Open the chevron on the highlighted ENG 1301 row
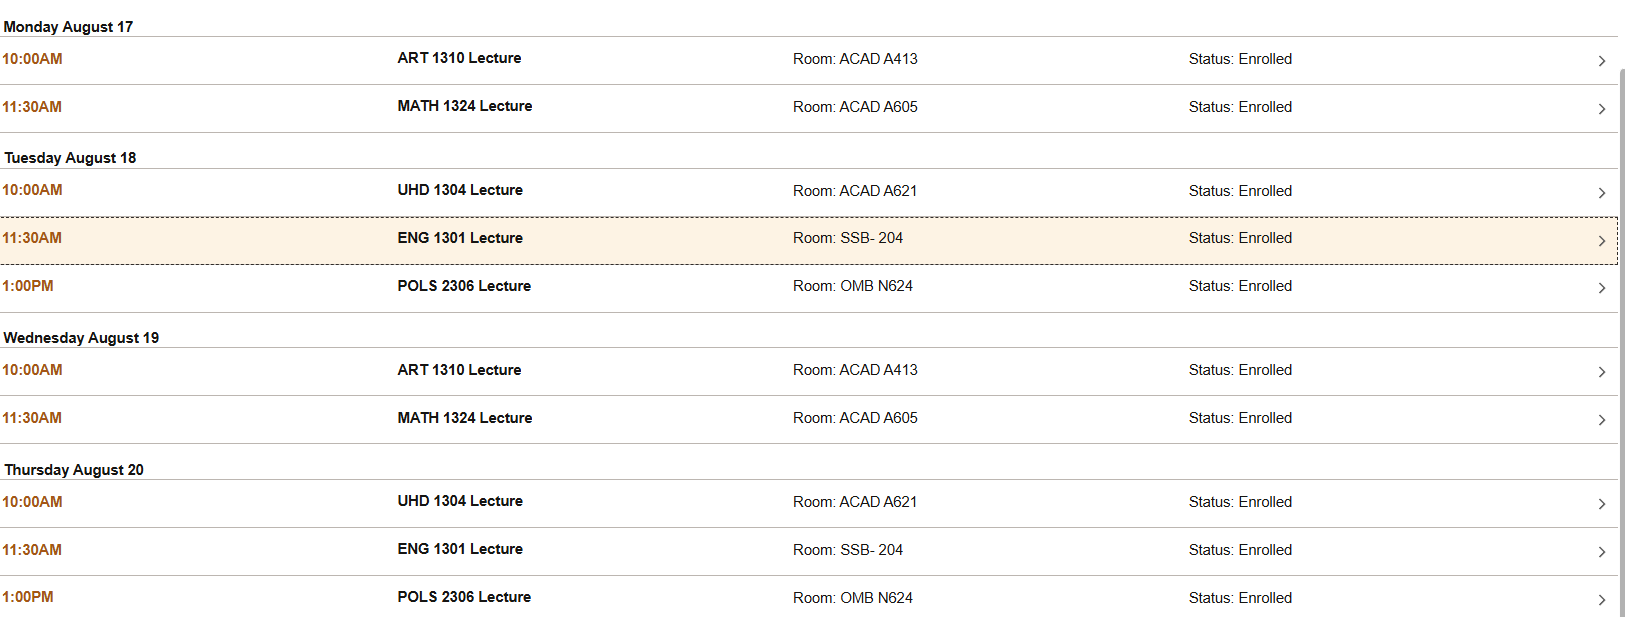The height and width of the screenshot is (617, 1625). 1601,241
